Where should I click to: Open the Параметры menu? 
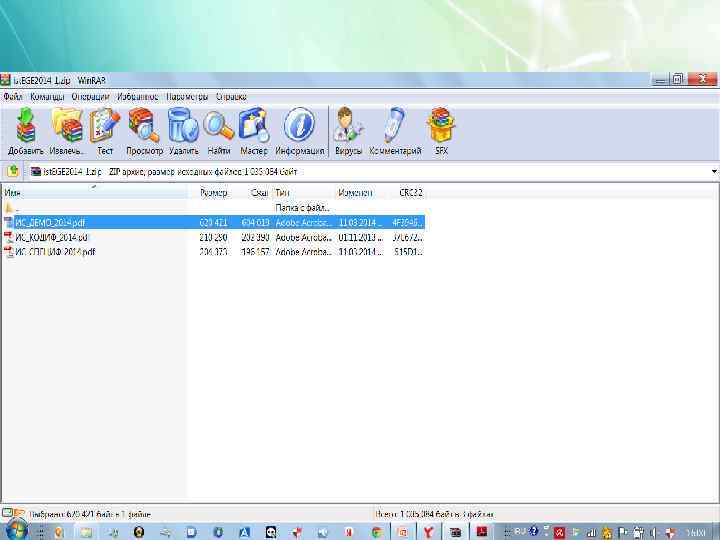[x=187, y=96]
